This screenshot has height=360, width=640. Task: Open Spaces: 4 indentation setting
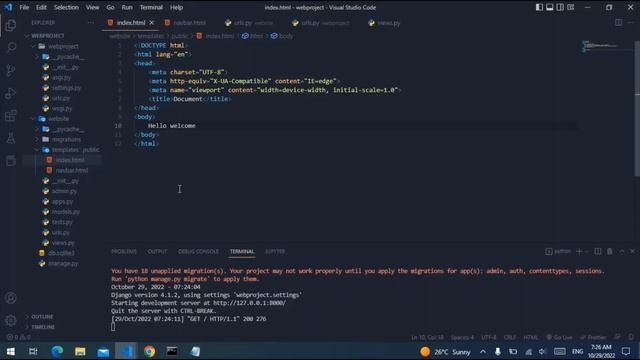tap(462, 337)
